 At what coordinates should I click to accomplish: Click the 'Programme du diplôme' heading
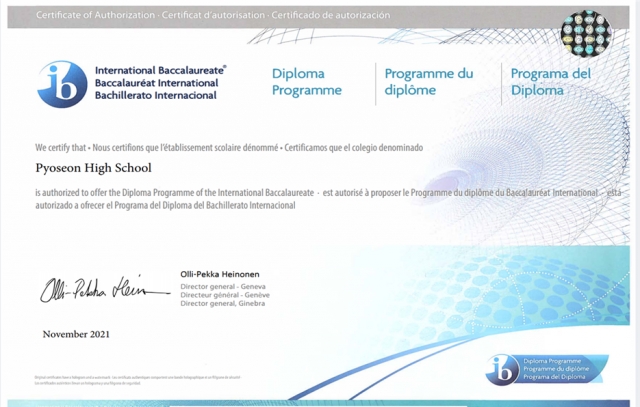[x=429, y=82]
